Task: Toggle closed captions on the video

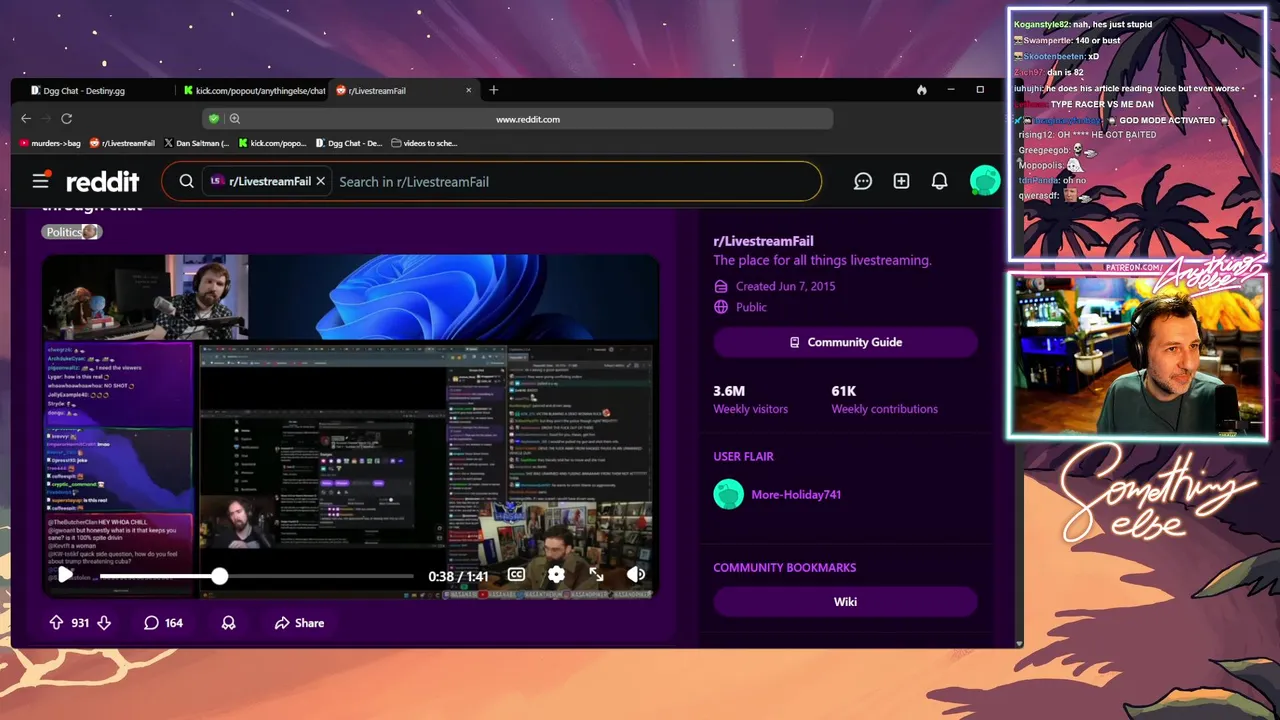Action: click(x=516, y=574)
